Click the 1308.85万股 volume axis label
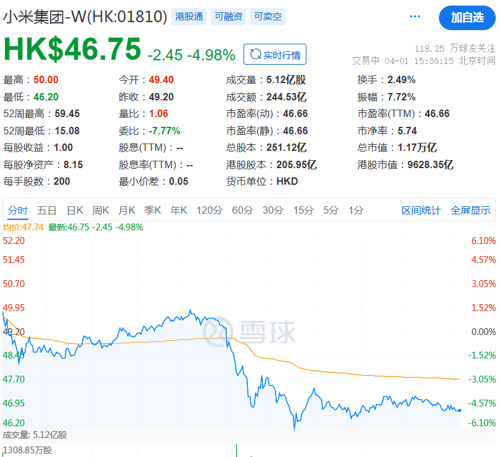 pos(27,450)
